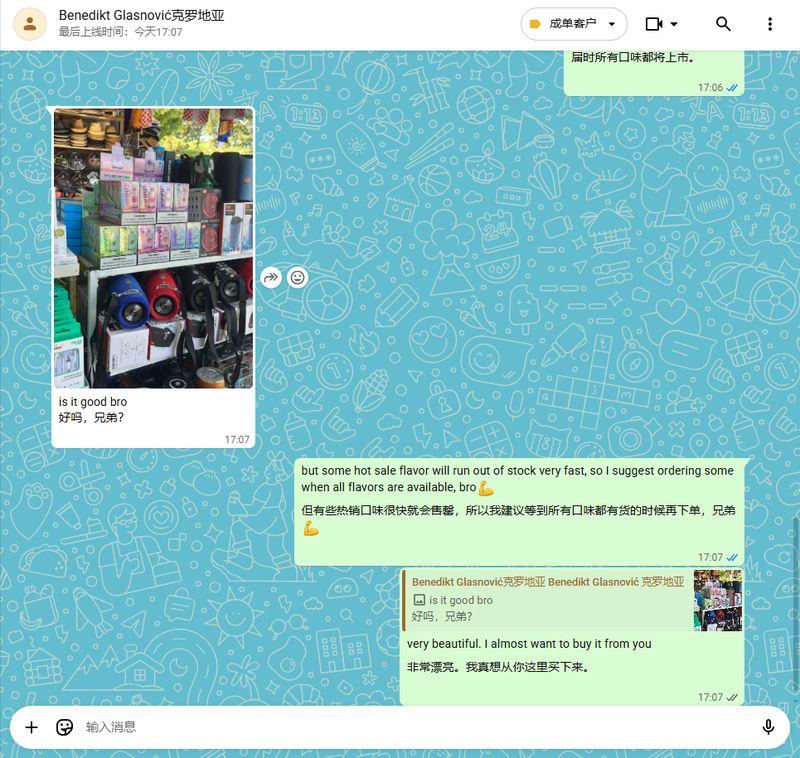Open the received shop shelf photo
800x758 pixels.
[154, 248]
